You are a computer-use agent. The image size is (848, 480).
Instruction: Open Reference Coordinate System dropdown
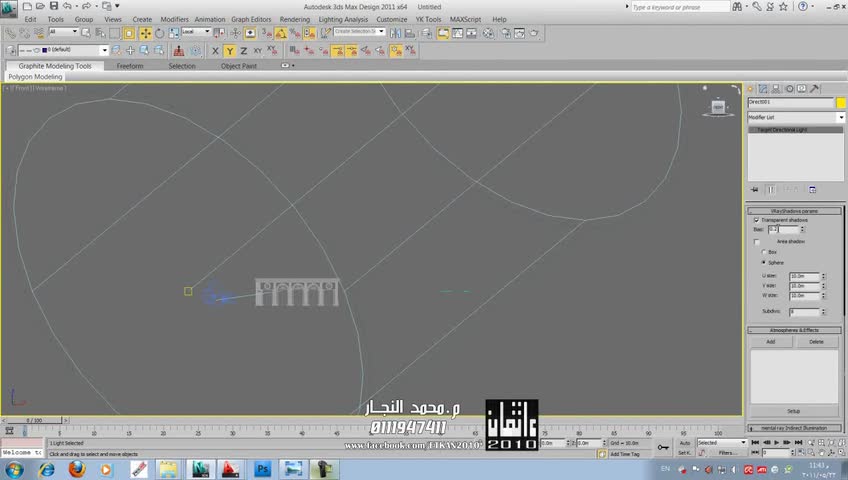pyautogui.click(x=196, y=32)
